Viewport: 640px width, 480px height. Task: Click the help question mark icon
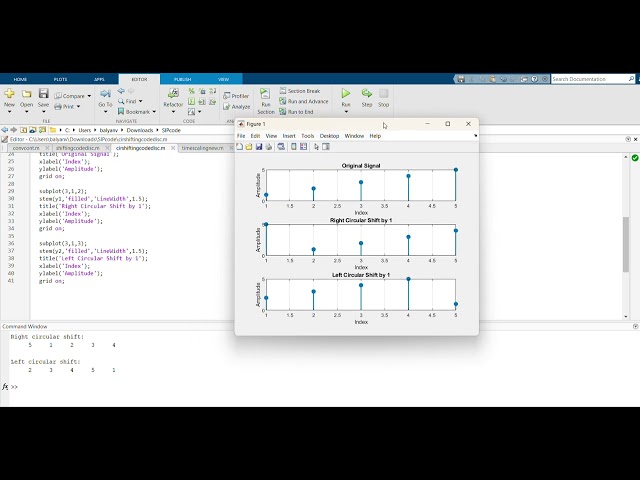(535, 79)
